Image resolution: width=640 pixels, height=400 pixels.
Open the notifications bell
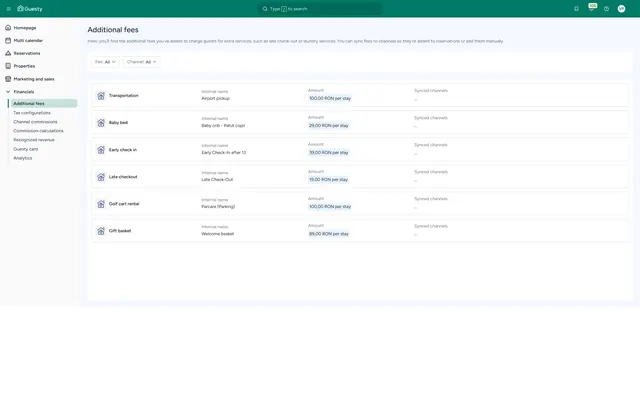click(576, 9)
